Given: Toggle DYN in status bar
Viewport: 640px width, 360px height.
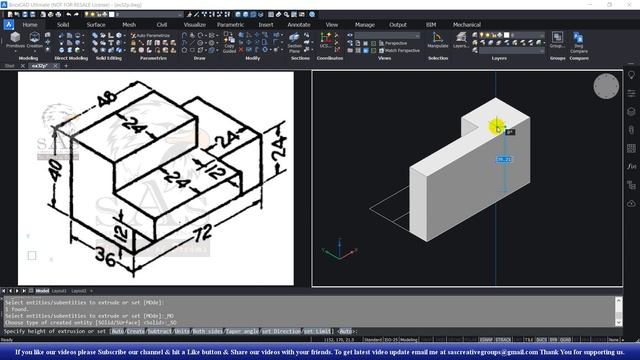Looking at the screenshot, I should [553, 340].
